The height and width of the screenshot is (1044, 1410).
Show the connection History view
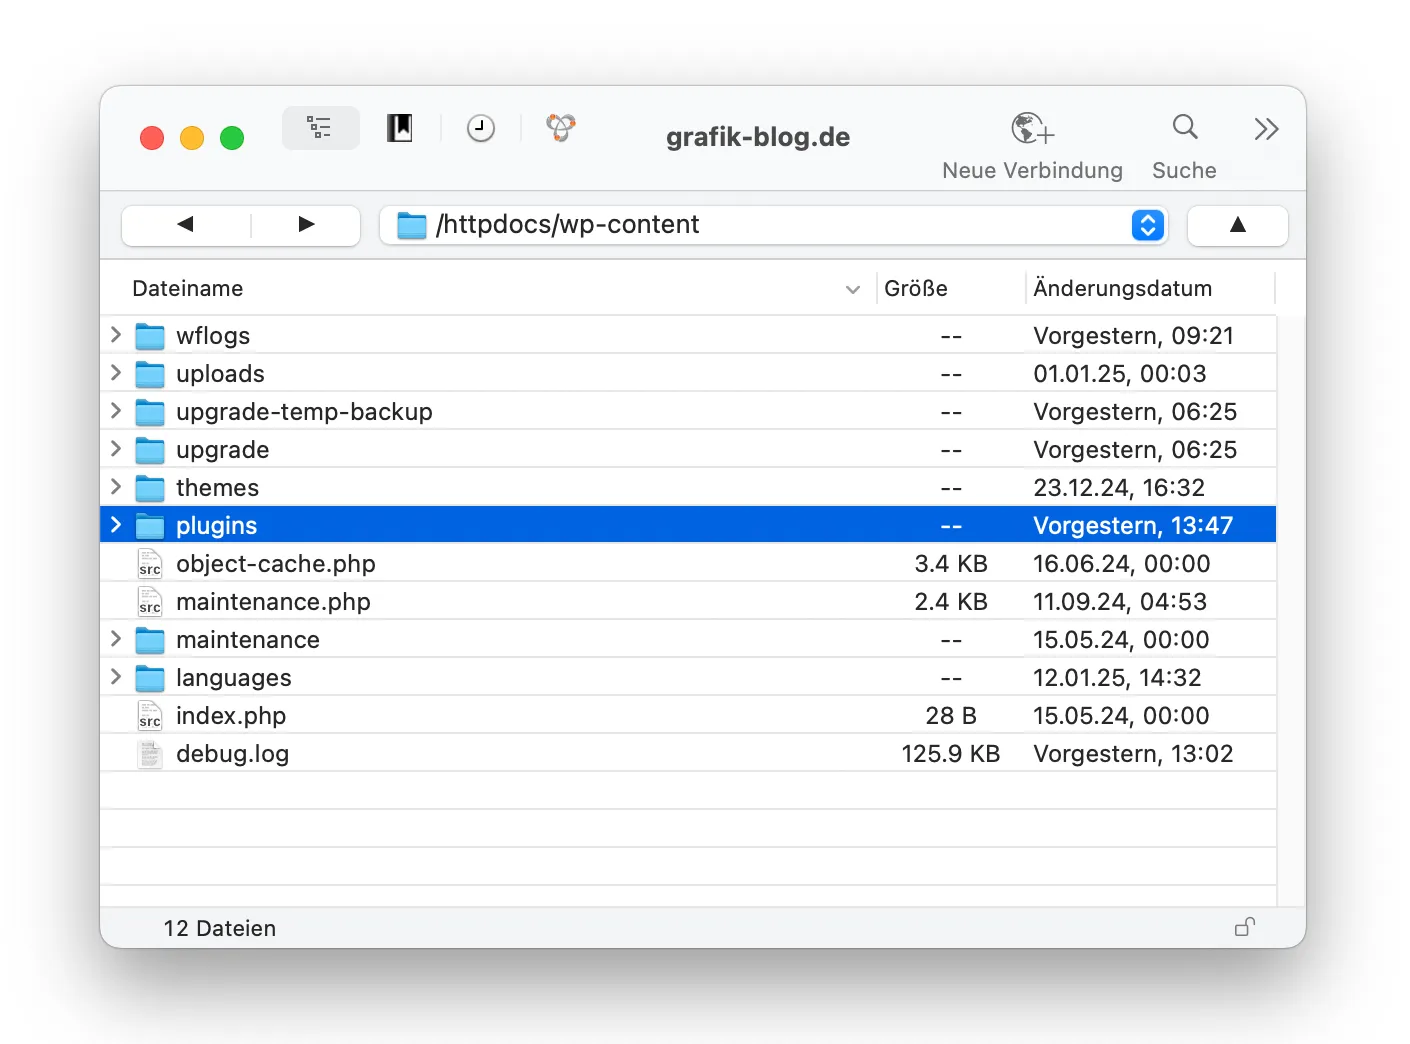click(x=481, y=128)
